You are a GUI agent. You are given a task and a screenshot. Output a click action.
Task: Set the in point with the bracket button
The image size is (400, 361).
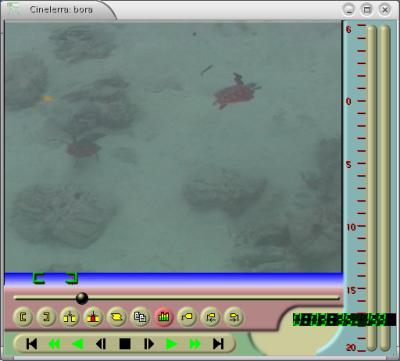pyautogui.click(x=23, y=317)
